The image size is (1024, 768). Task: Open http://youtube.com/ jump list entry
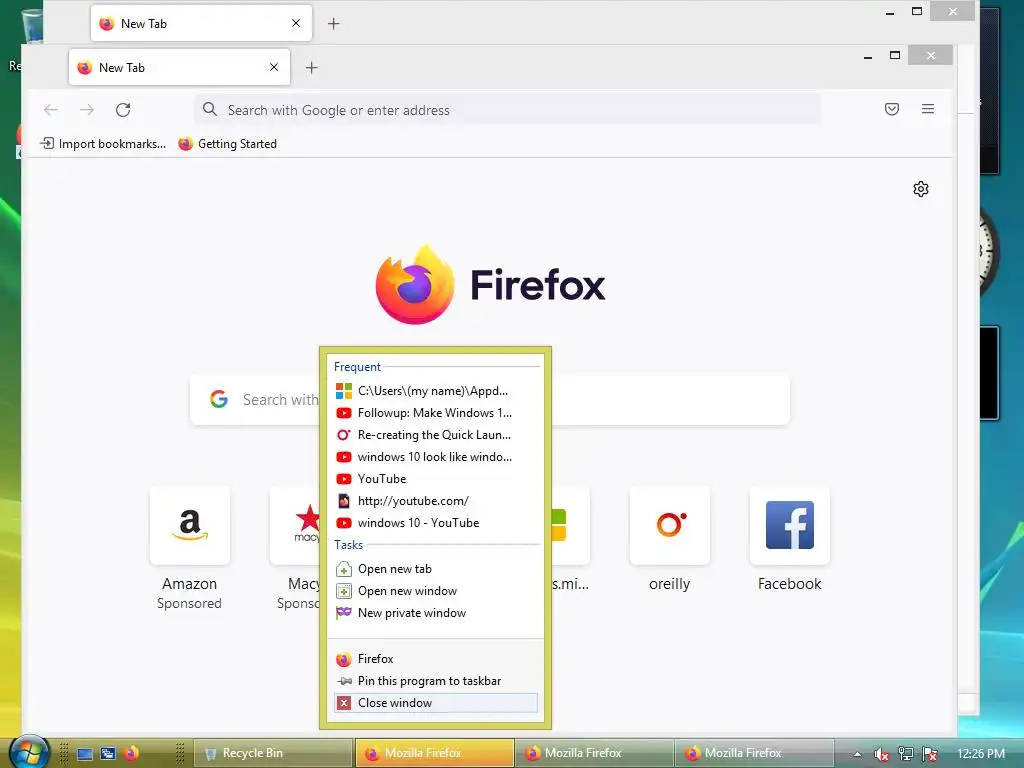tap(436, 501)
